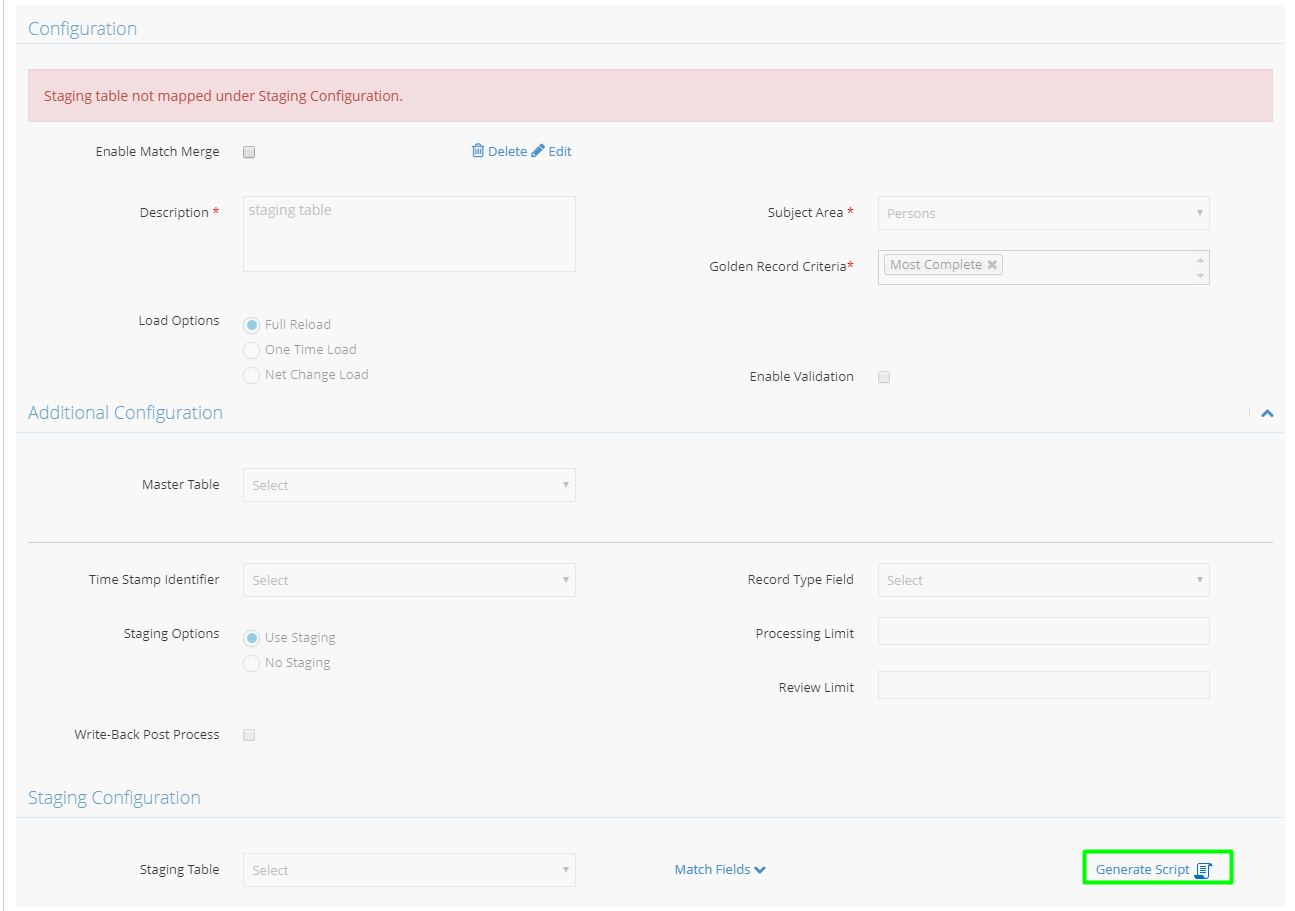
Task: Open the Record Type Field dropdown
Action: [1043, 580]
